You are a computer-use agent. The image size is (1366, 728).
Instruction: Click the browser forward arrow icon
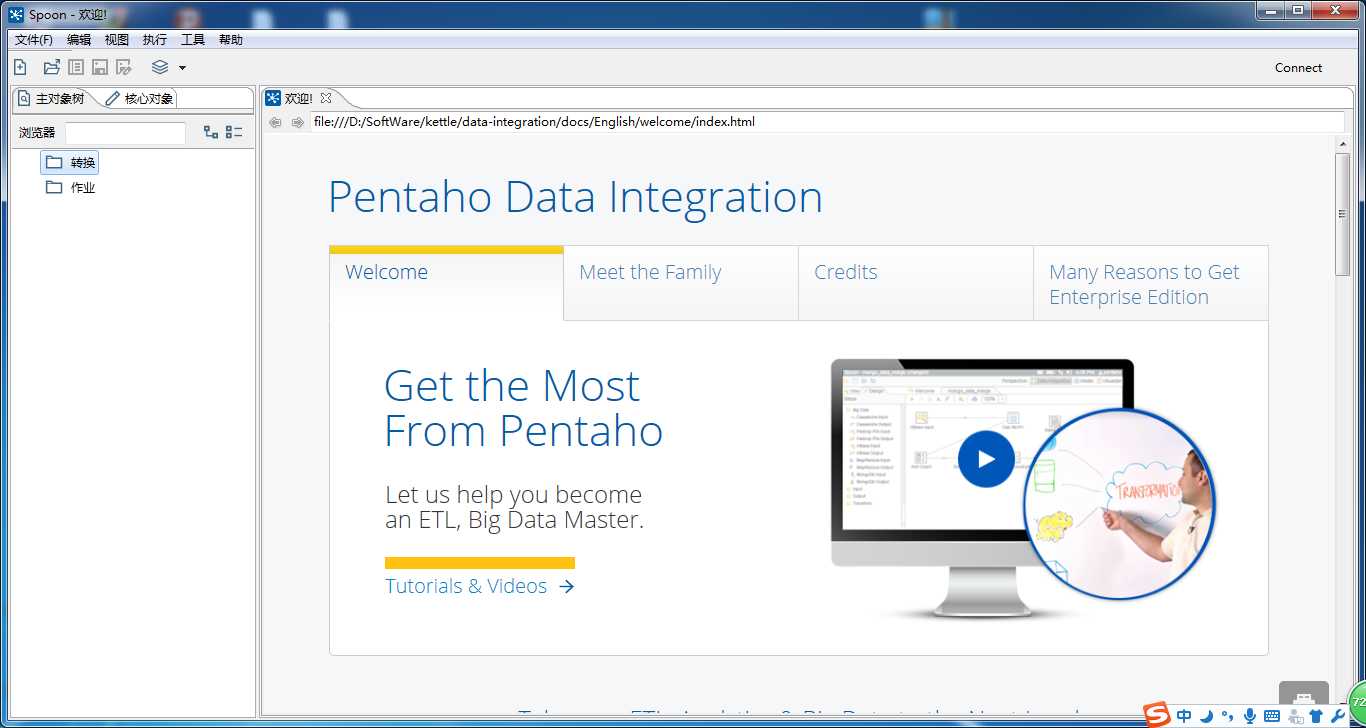pos(297,122)
